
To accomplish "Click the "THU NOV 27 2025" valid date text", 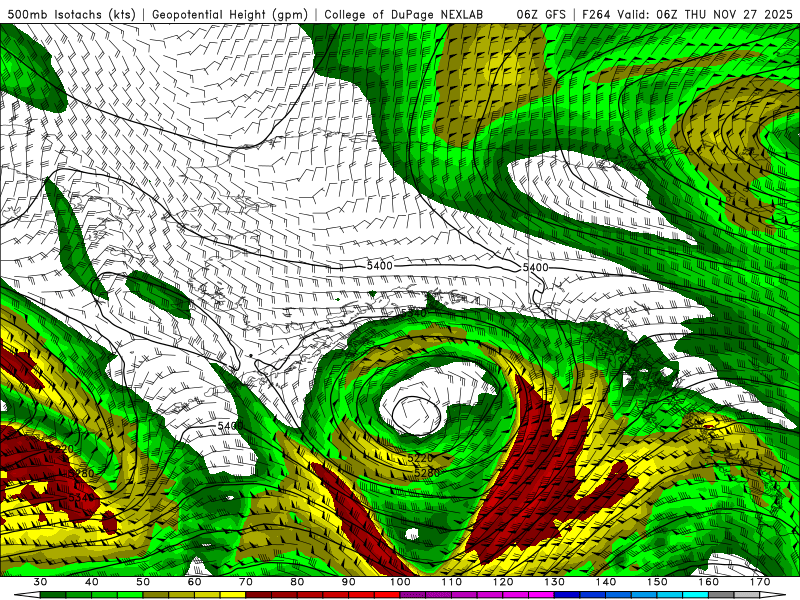I will [x=738, y=15].
